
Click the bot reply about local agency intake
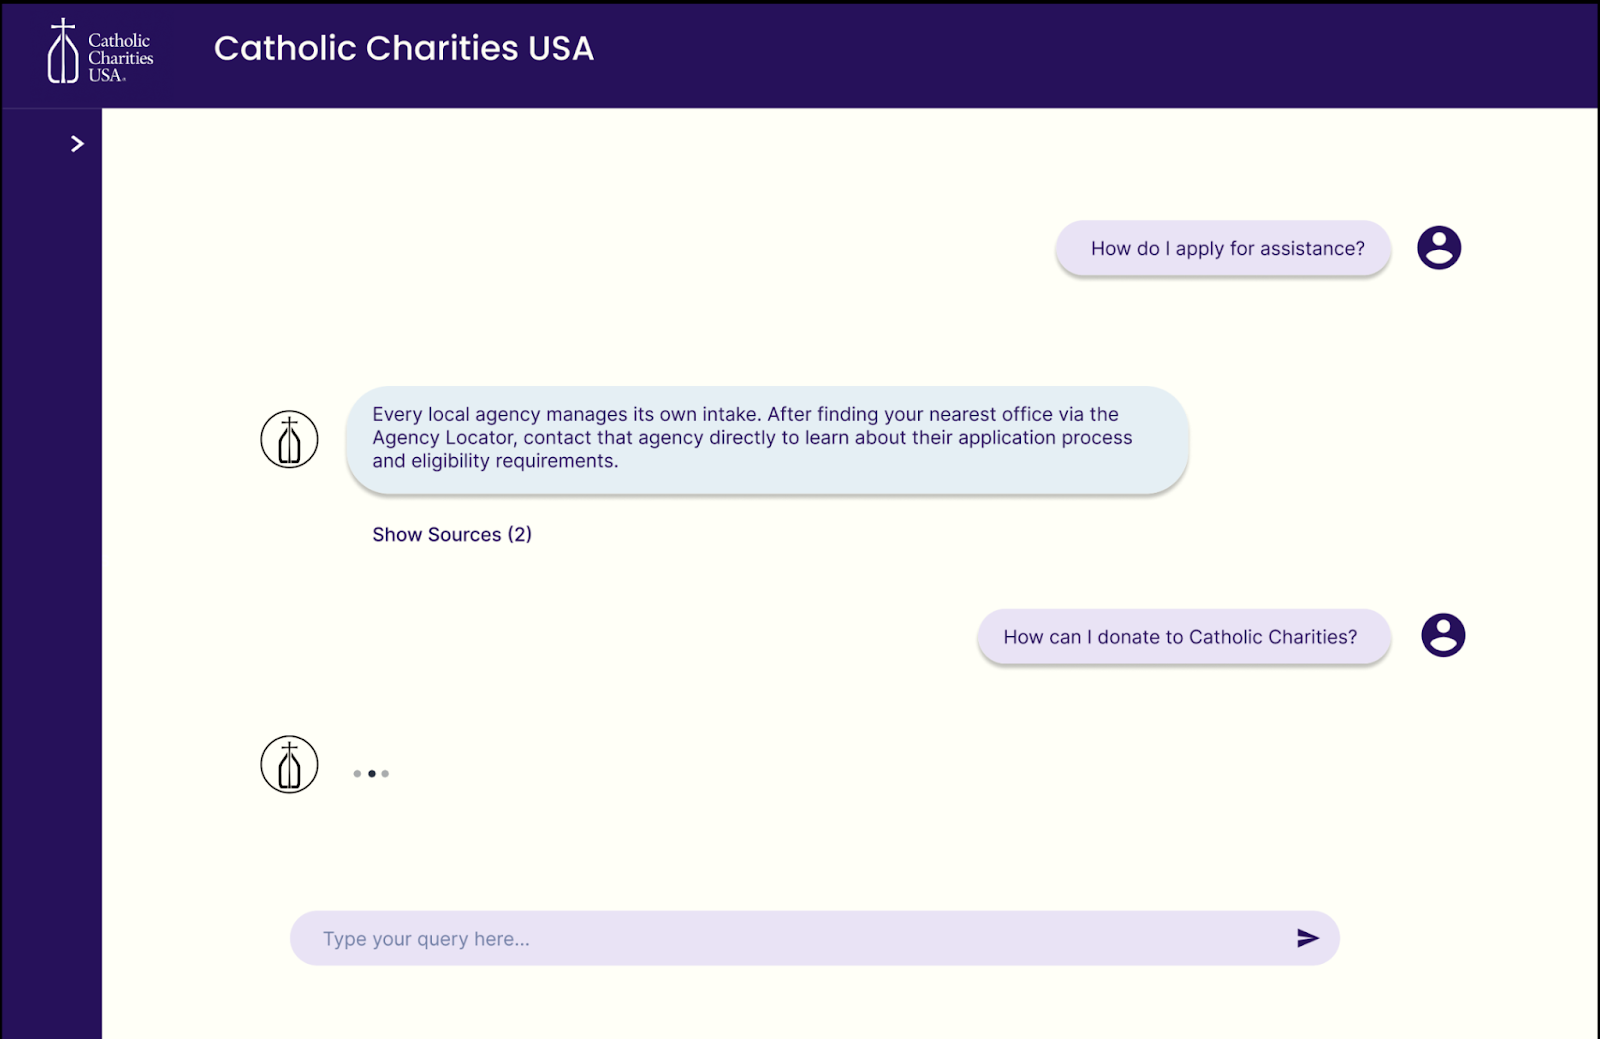767,439
